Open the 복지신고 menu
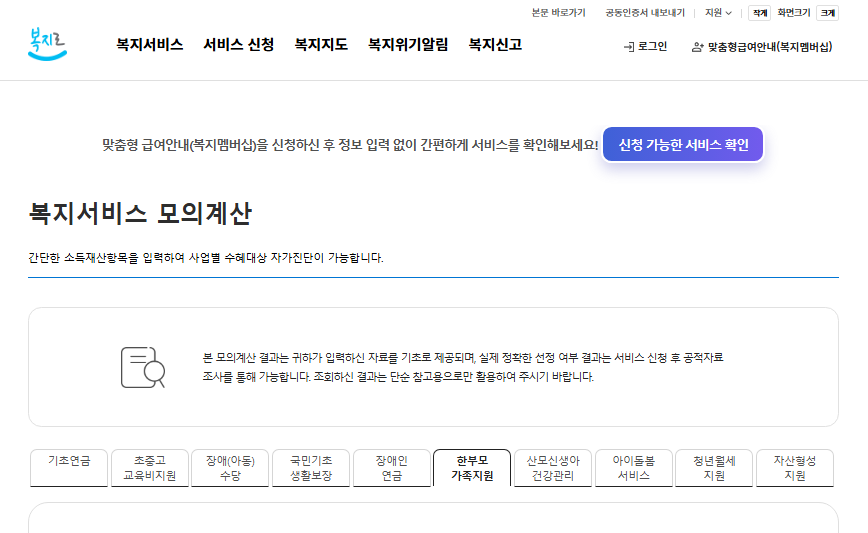This screenshot has width=868, height=533. click(x=495, y=45)
